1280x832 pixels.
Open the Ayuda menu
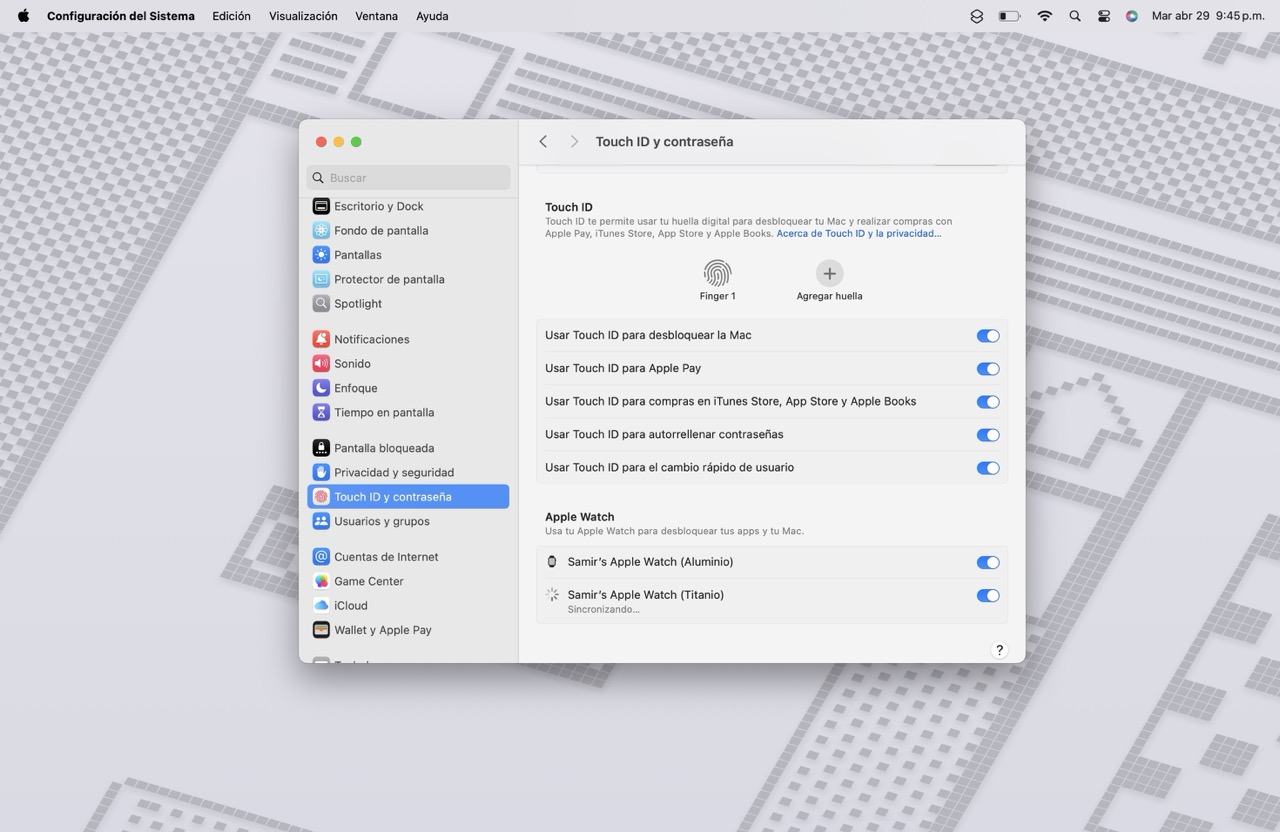[432, 16]
